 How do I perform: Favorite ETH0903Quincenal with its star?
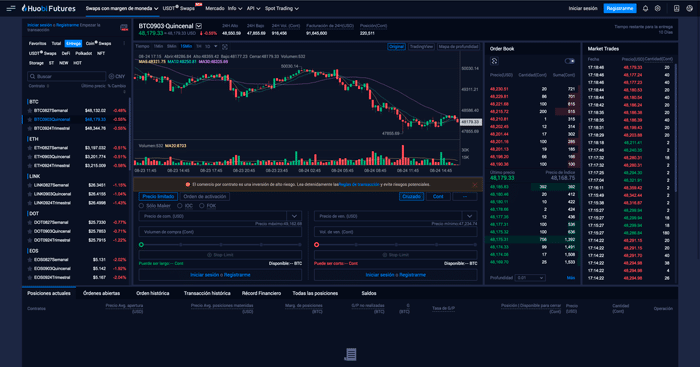[x=30, y=156]
